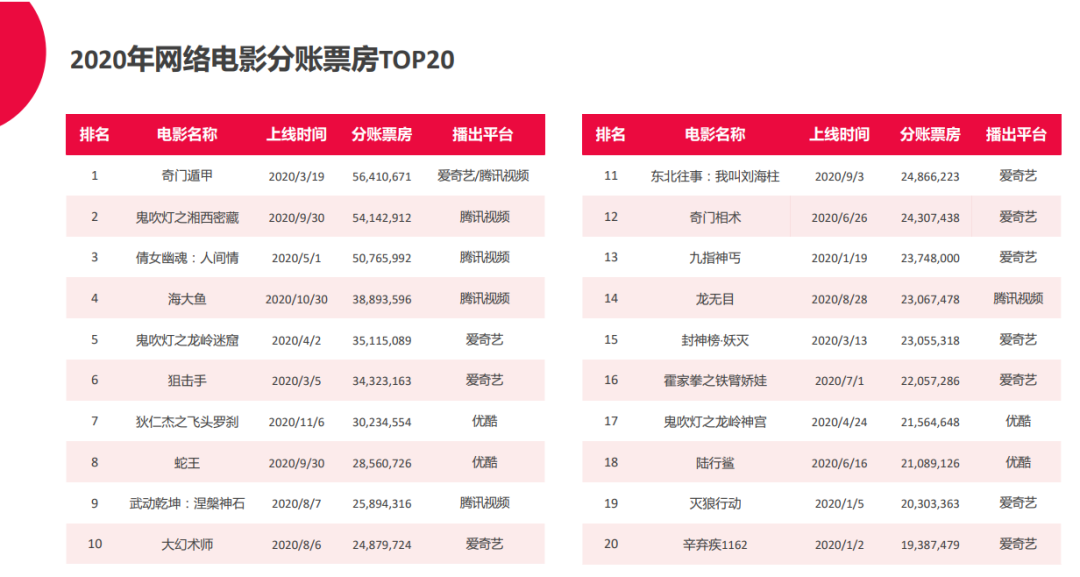Click release date 2020/6/16

click(839, 463)
